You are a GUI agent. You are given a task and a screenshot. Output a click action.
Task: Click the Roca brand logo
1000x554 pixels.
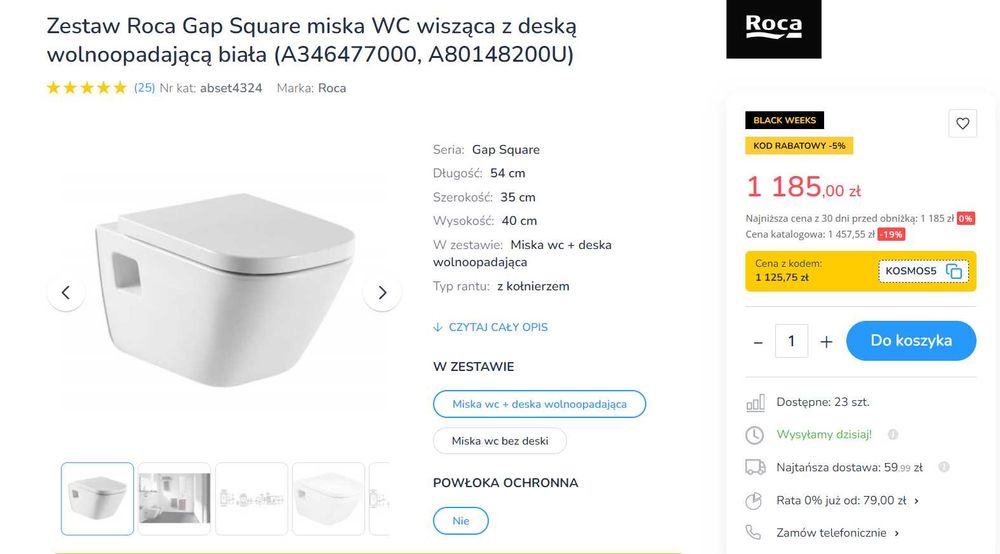773,28
